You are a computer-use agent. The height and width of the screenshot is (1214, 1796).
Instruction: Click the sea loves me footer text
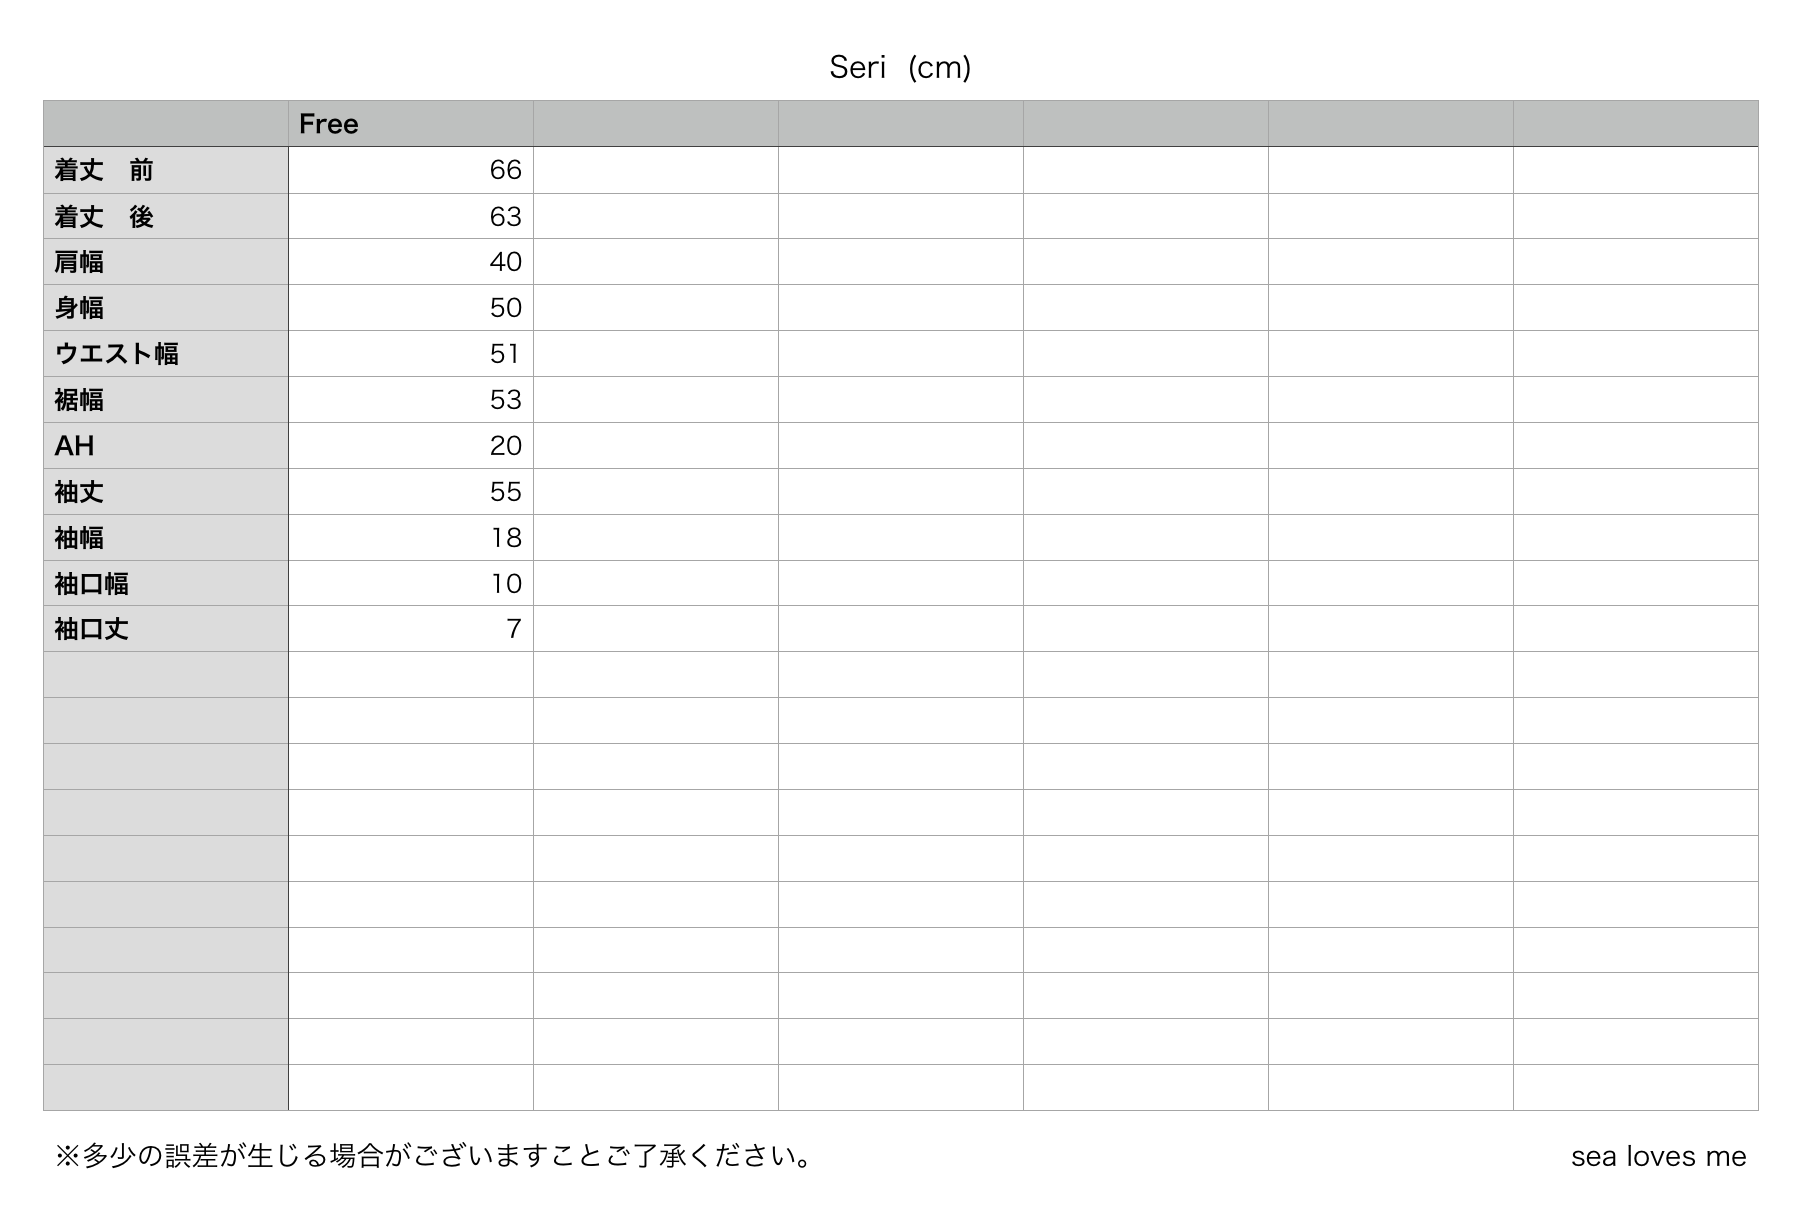coord(1658,1156)
